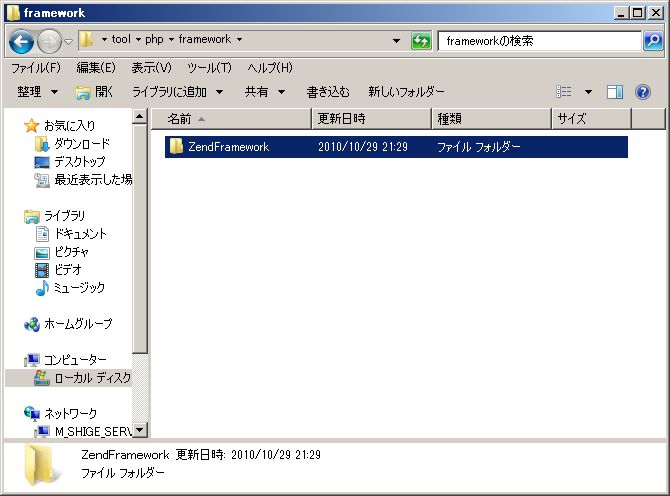Viewport: 670px width, 496px height.
Task: Open the address bar history dropdown
Action: point(397,41)
